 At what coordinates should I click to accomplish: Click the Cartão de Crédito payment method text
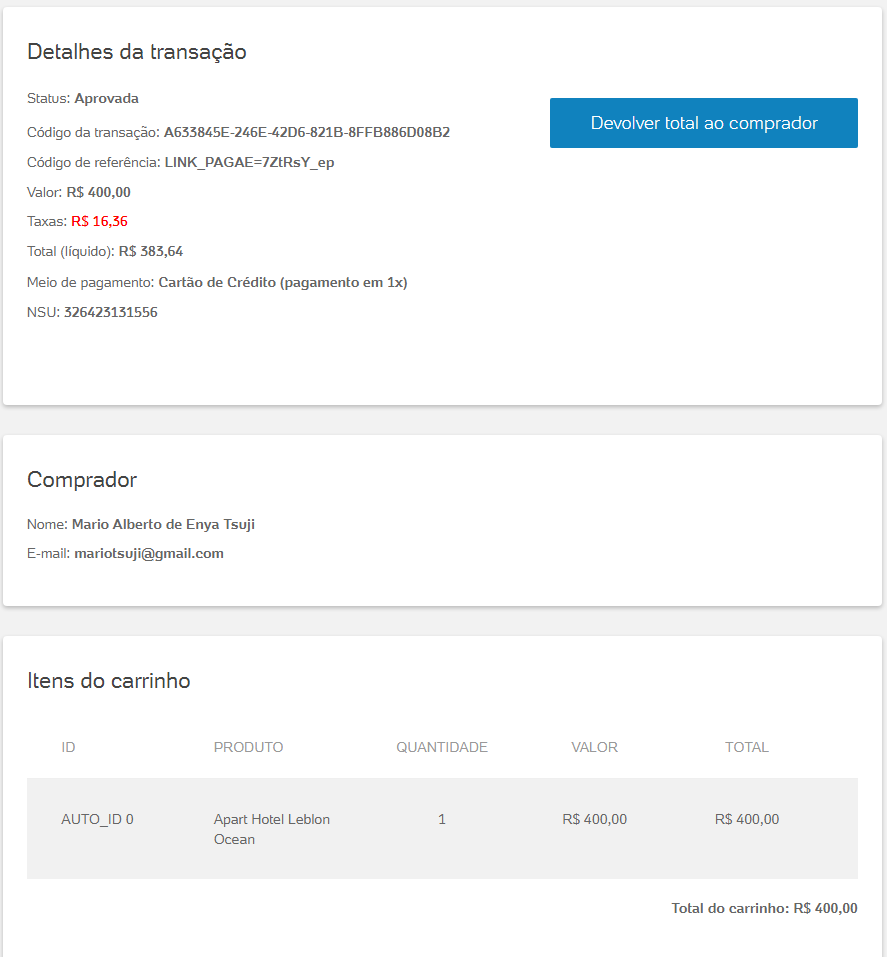[x=283, y=282]
